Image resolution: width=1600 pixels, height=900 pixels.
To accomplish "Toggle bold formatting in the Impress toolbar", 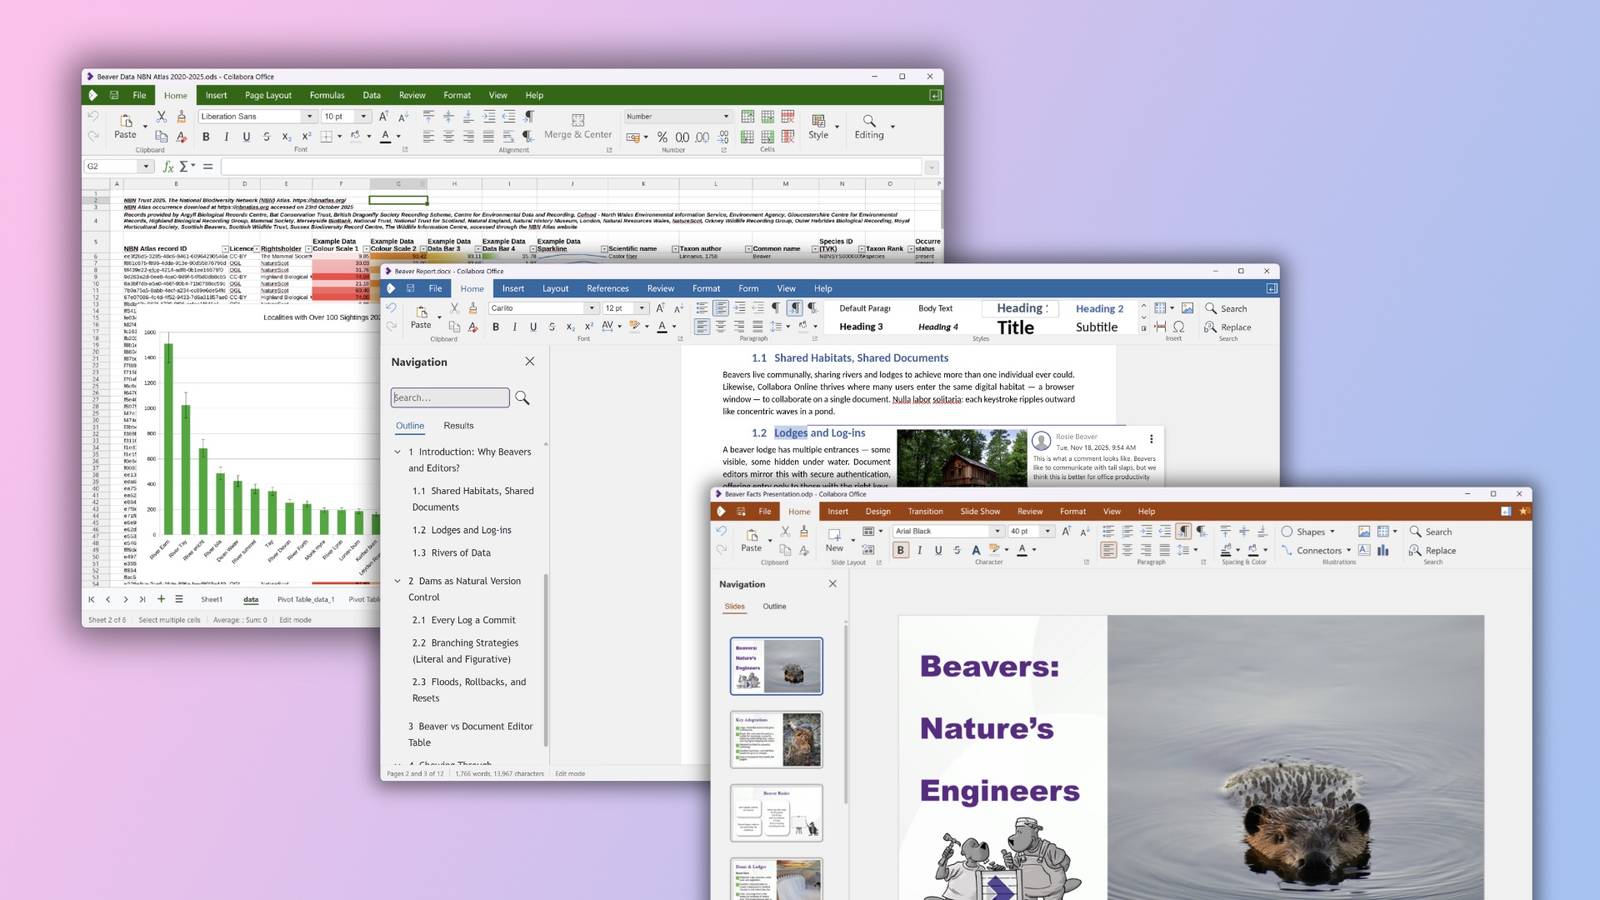I will click(x=901, y=549).
